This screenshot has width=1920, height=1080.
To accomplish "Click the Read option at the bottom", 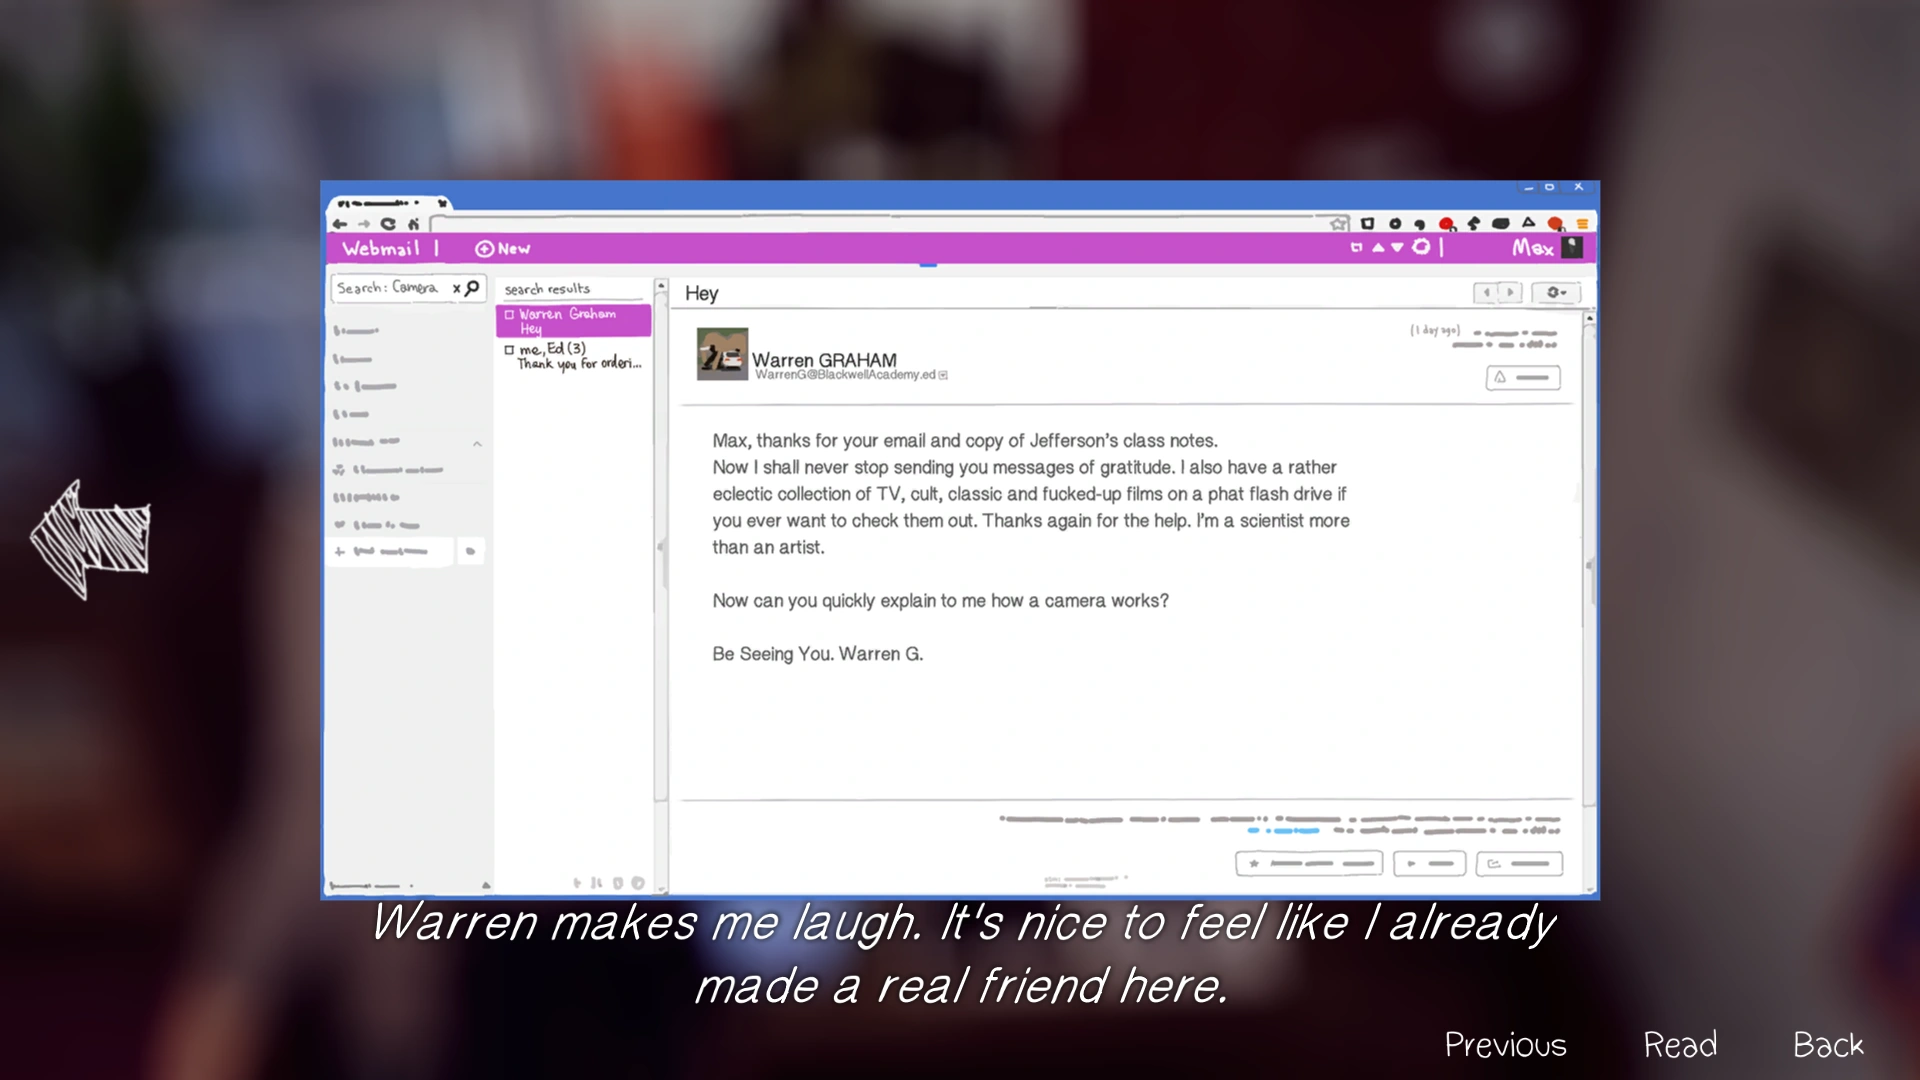I will coord(1680,1045).
